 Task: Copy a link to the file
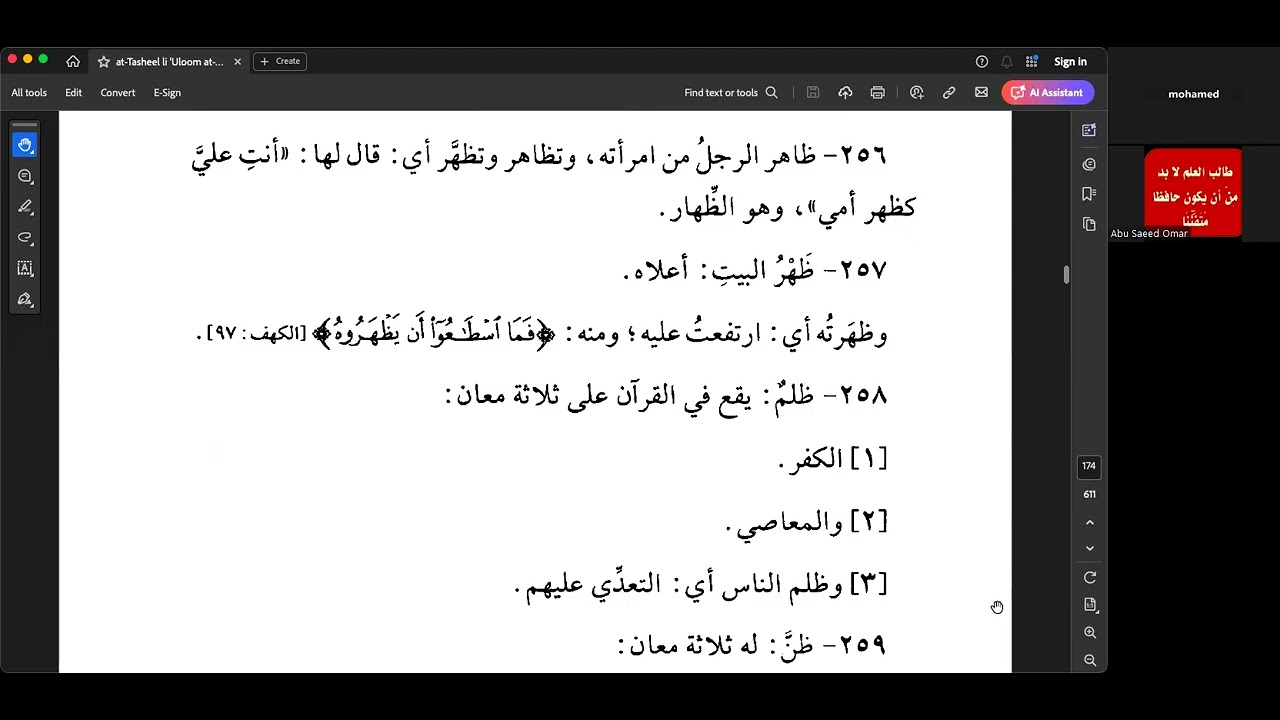coord(949,93)
